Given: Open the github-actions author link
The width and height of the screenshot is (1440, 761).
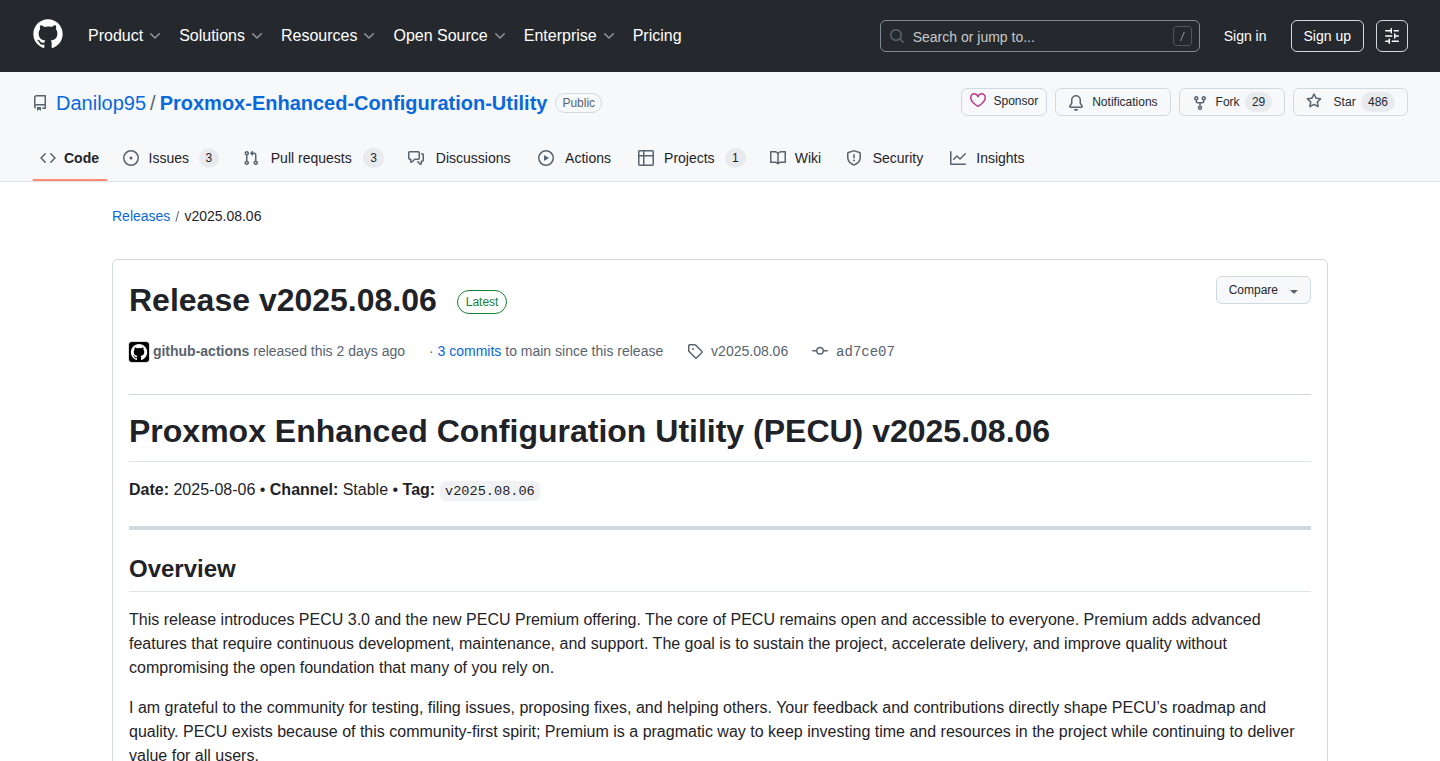Looking at the screenshot, I should (201, 351).
